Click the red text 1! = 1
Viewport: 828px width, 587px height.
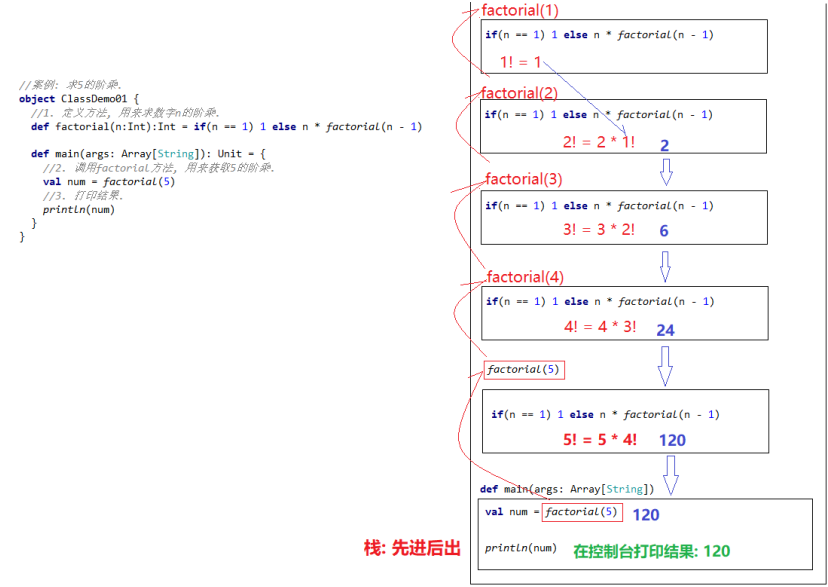pyautogui.click(x=519, y=62)
